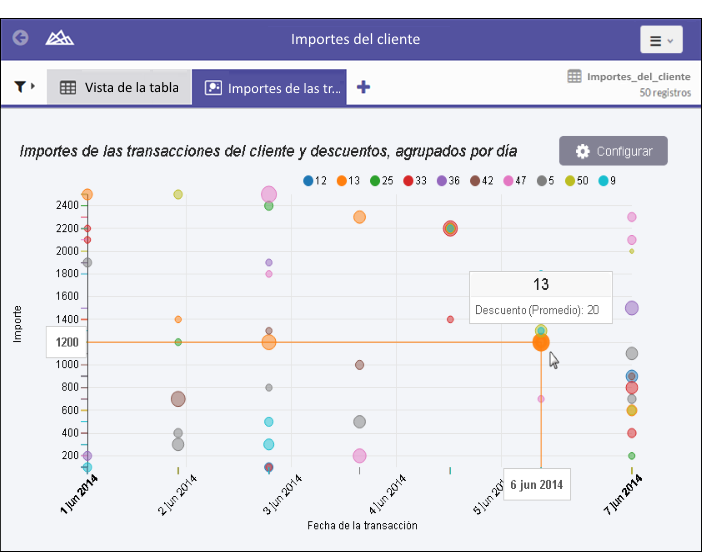Toggle legend series 12 blue dot

[x=308, y=181]
